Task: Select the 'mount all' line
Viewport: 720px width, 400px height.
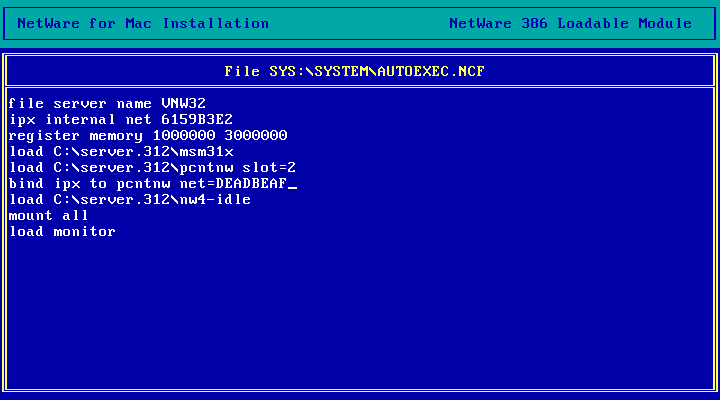Action: (x=48, y=215)
